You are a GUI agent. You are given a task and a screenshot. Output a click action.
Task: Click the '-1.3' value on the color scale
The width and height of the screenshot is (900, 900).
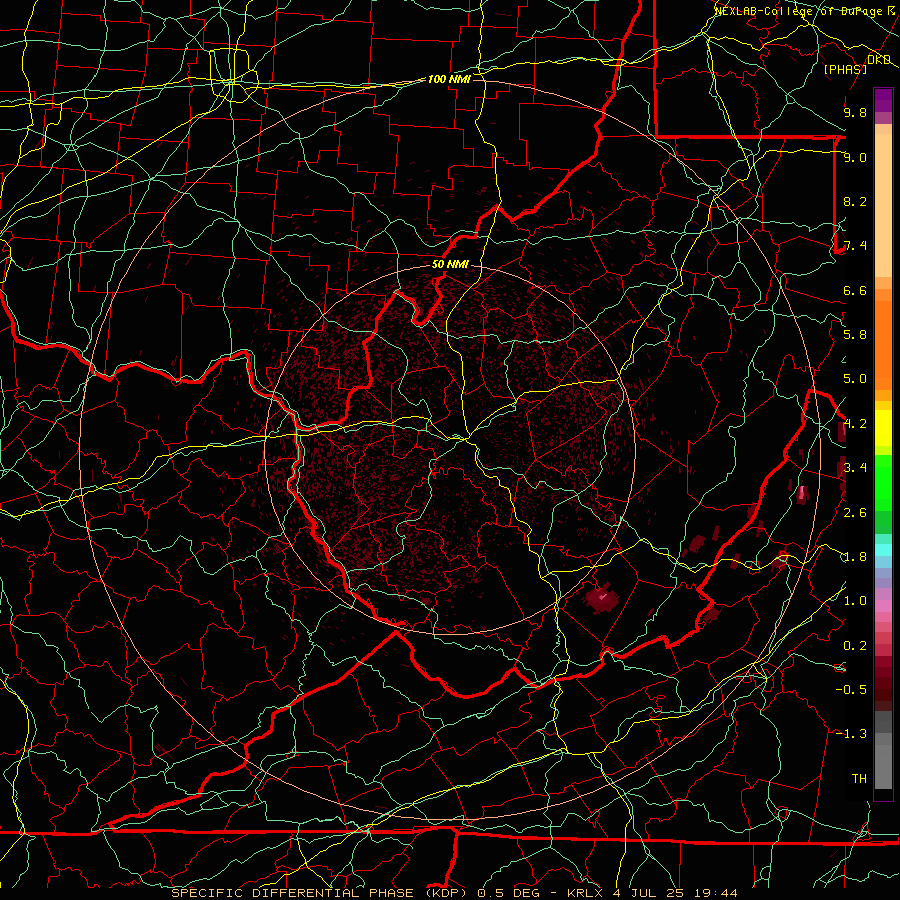pos(851,734)
